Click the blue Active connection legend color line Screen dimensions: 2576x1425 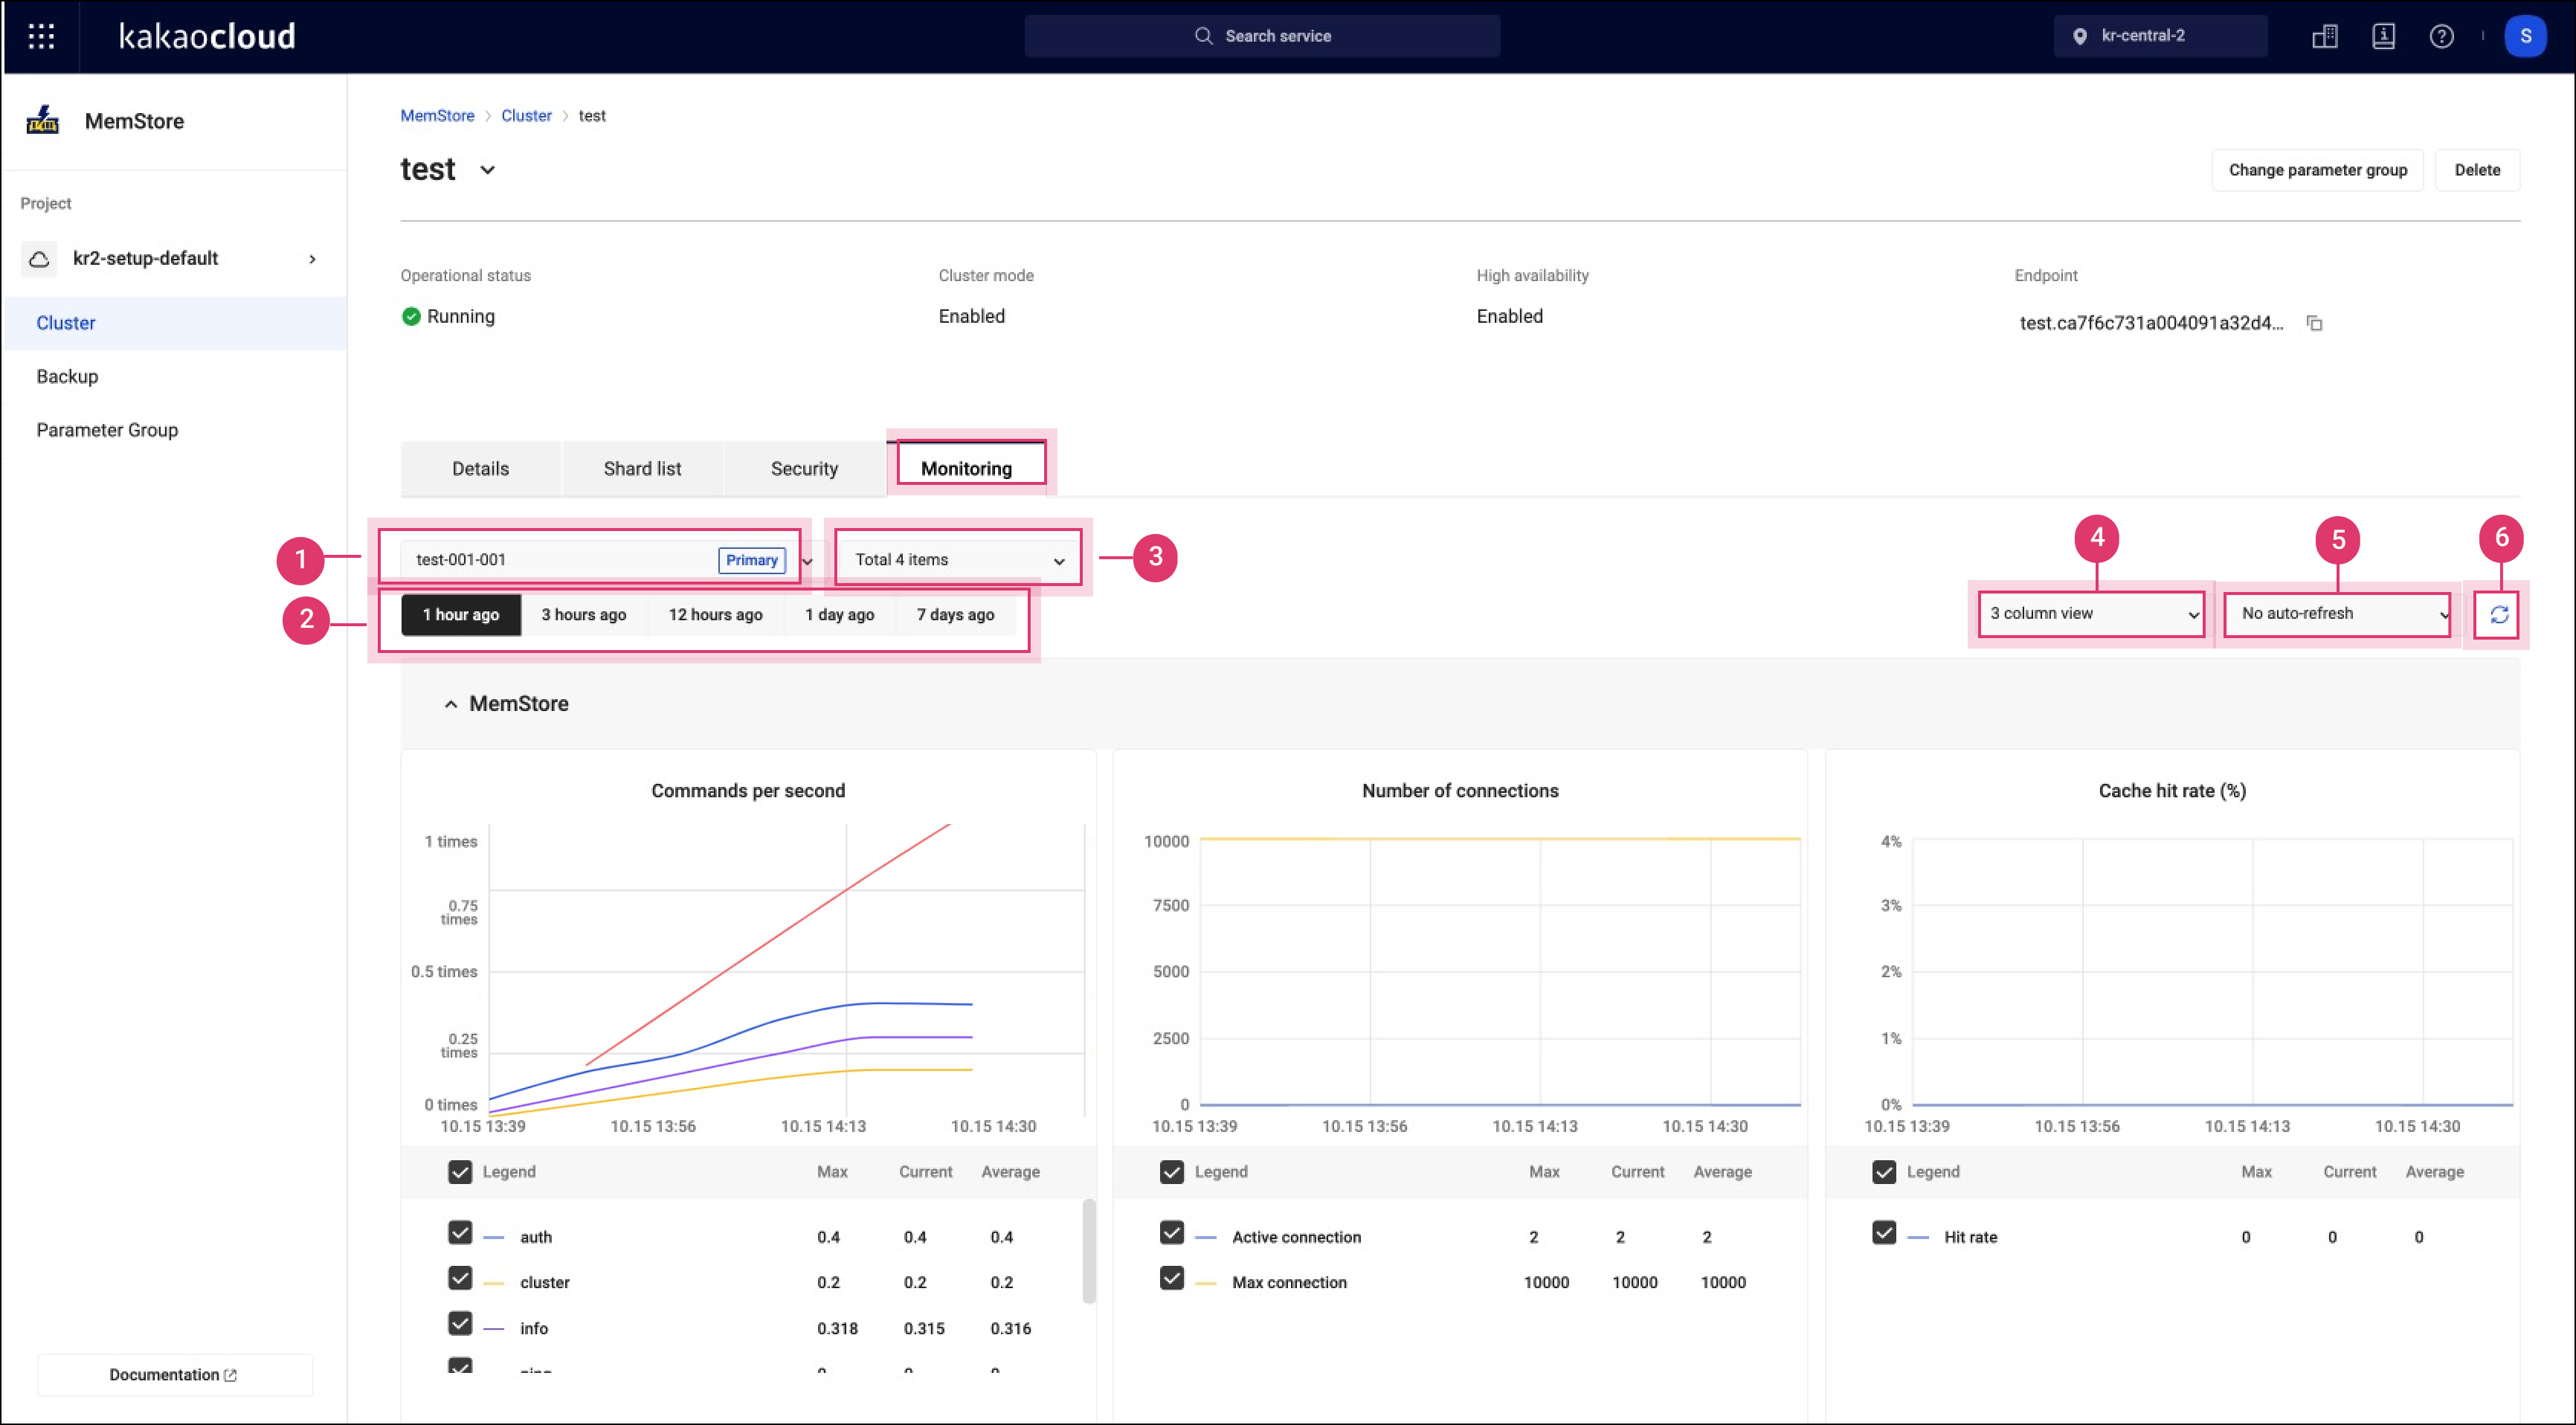pyautogui.click(x=1206, y=1238)
